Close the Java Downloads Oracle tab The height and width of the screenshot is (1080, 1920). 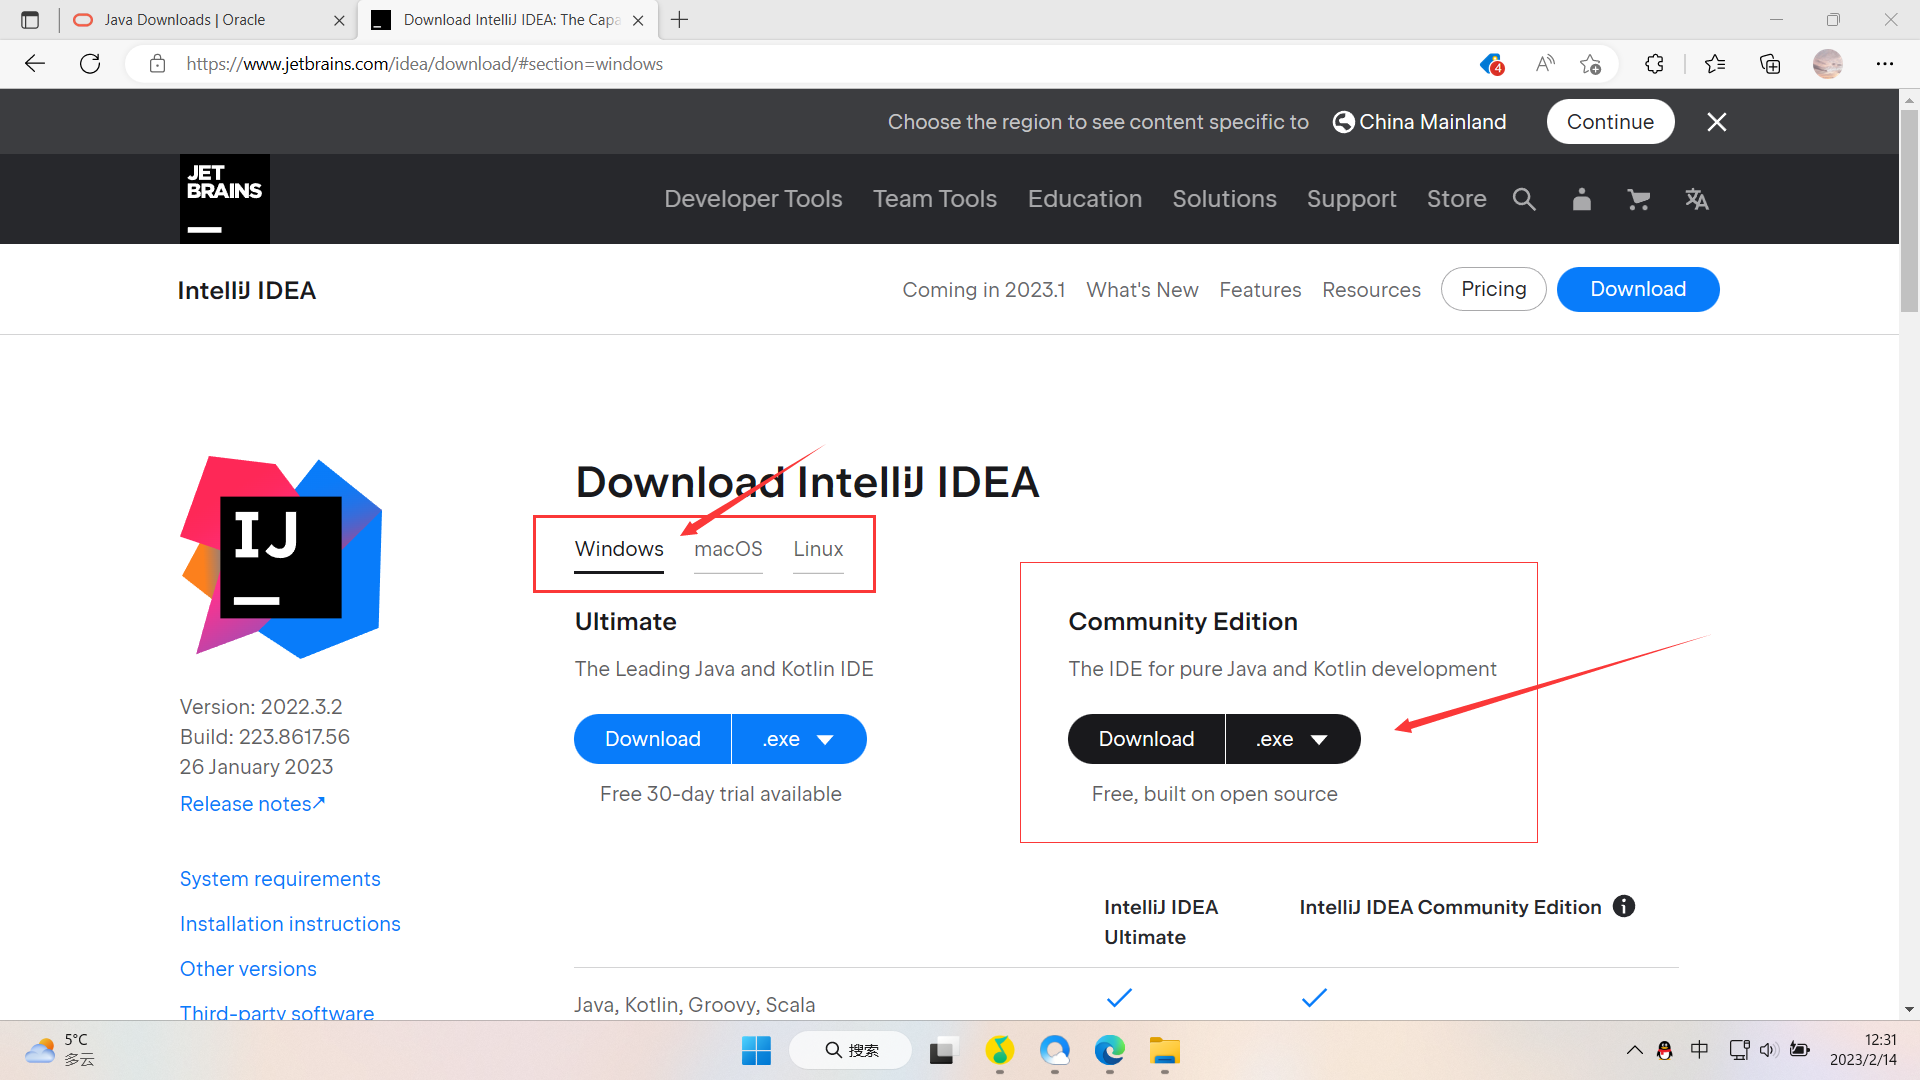(339, 20)
